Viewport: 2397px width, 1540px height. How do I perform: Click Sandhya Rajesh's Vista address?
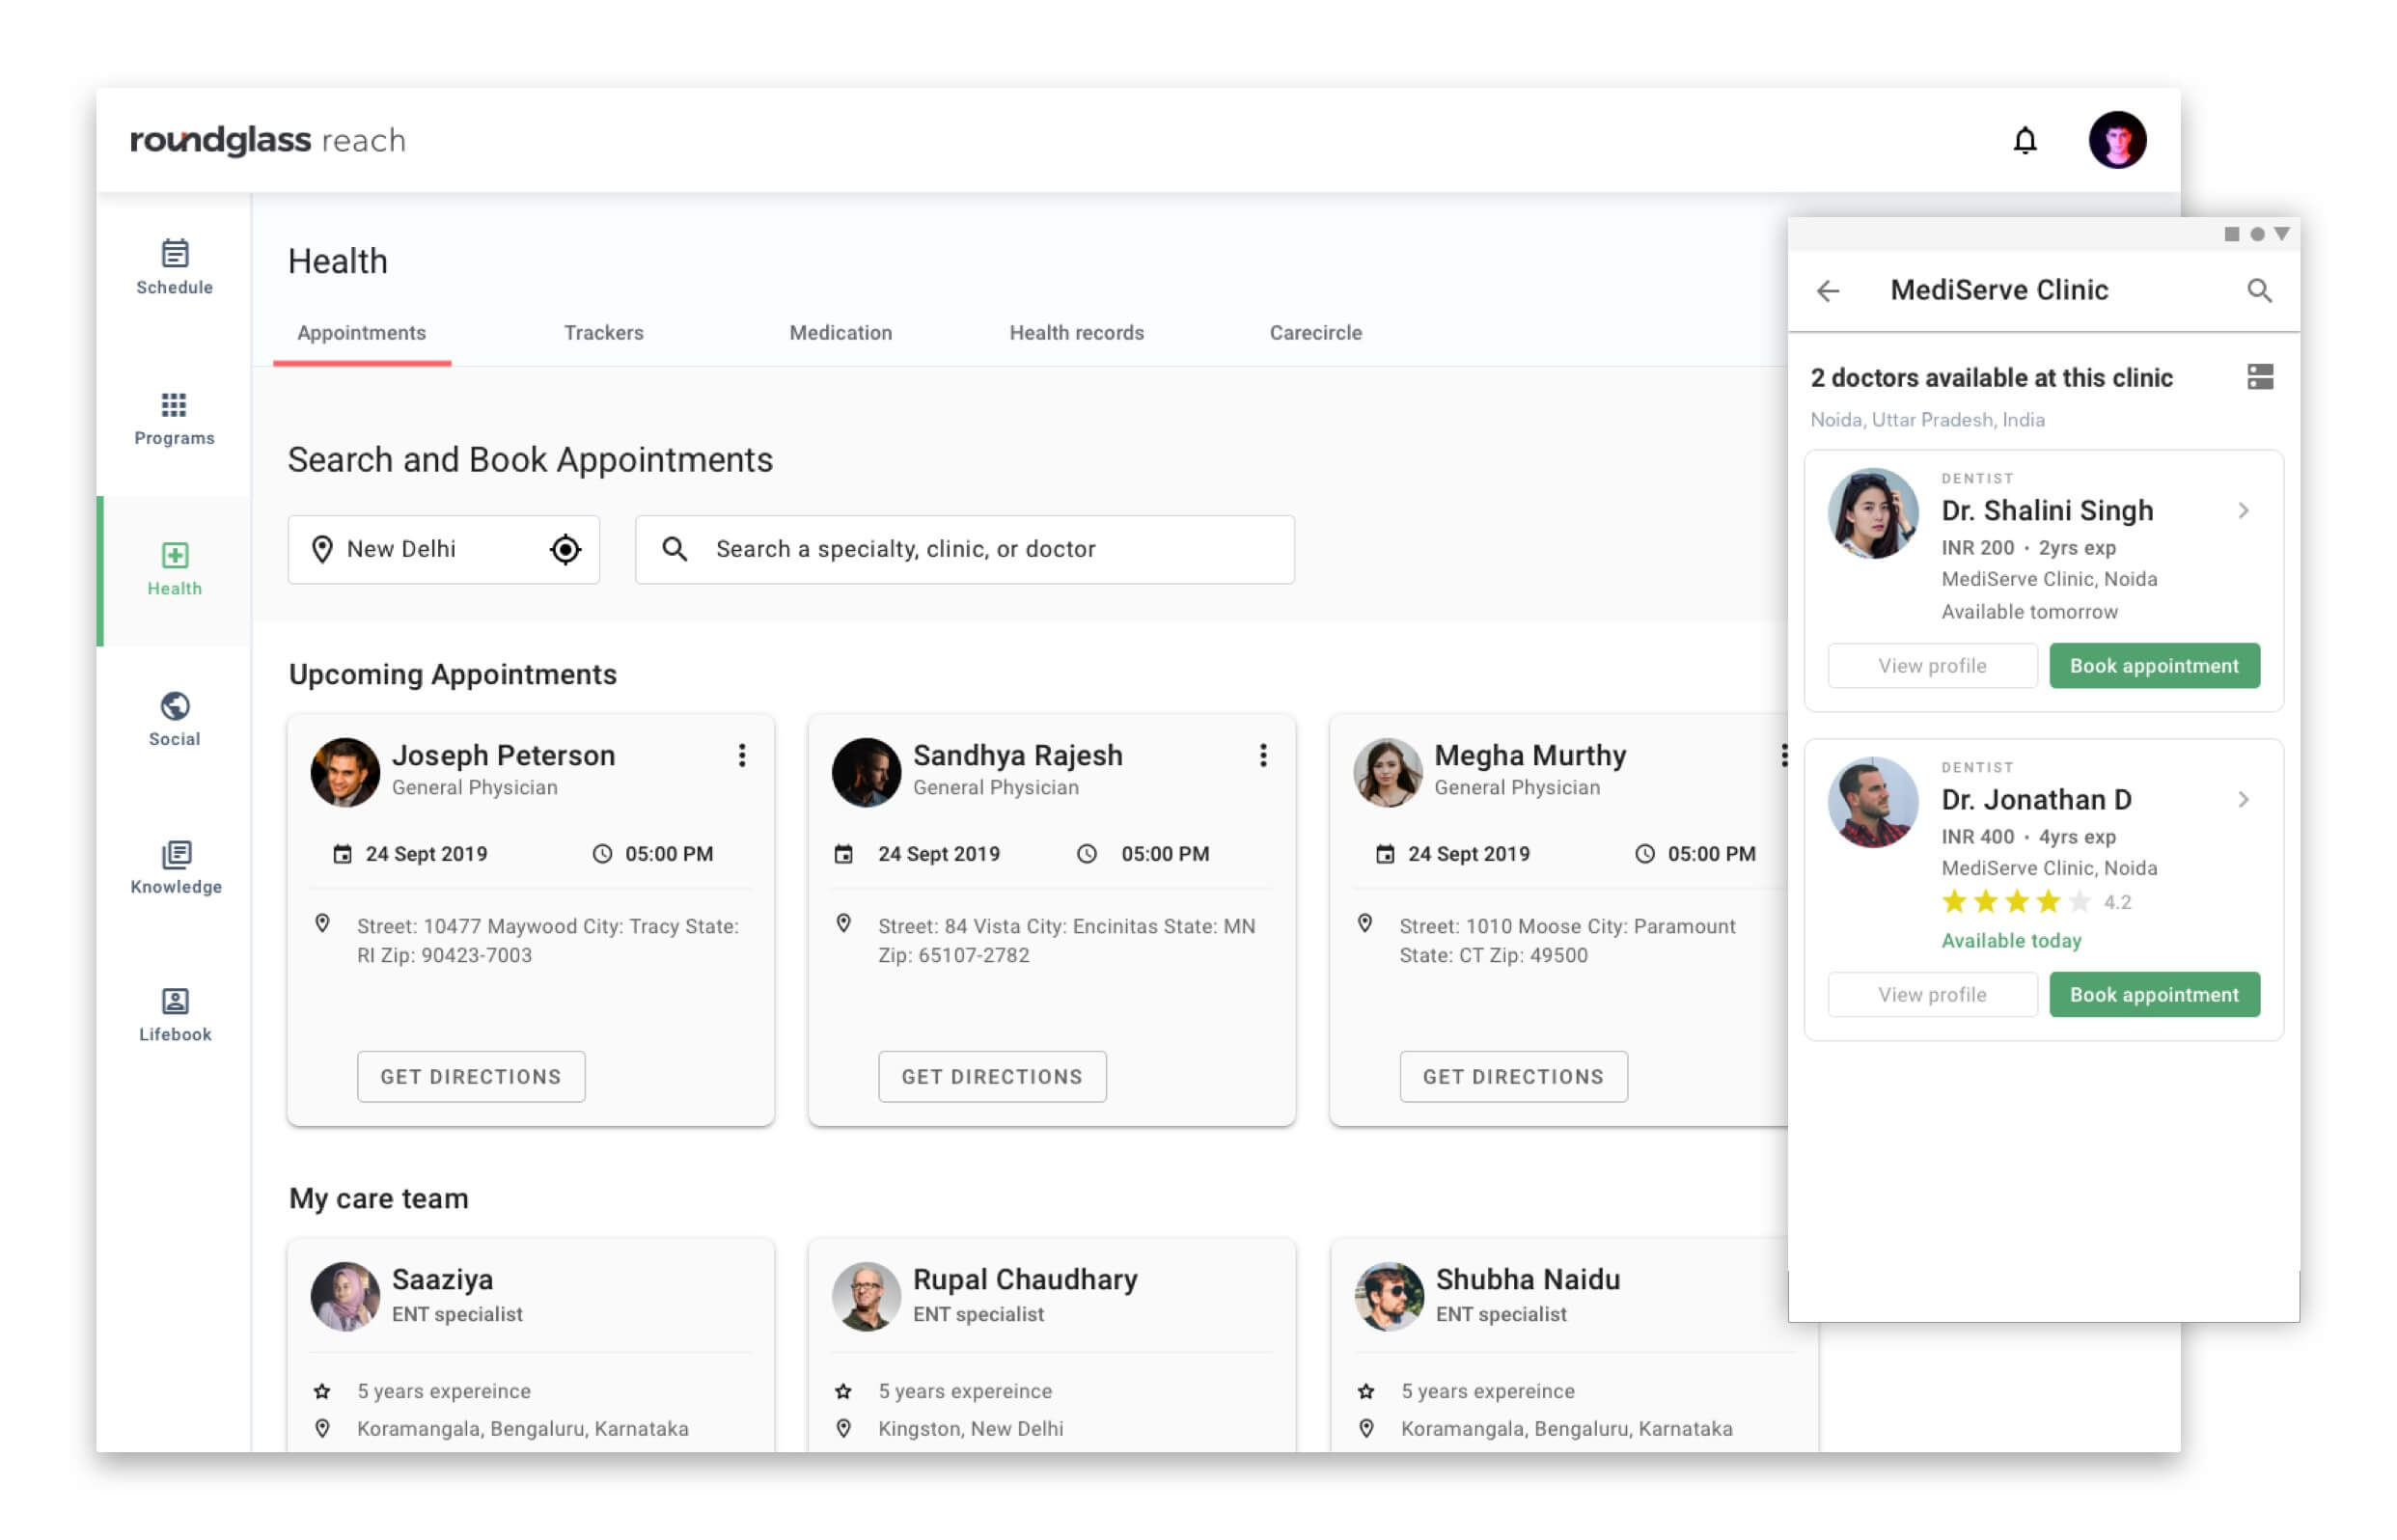[x=1067, y=941]
